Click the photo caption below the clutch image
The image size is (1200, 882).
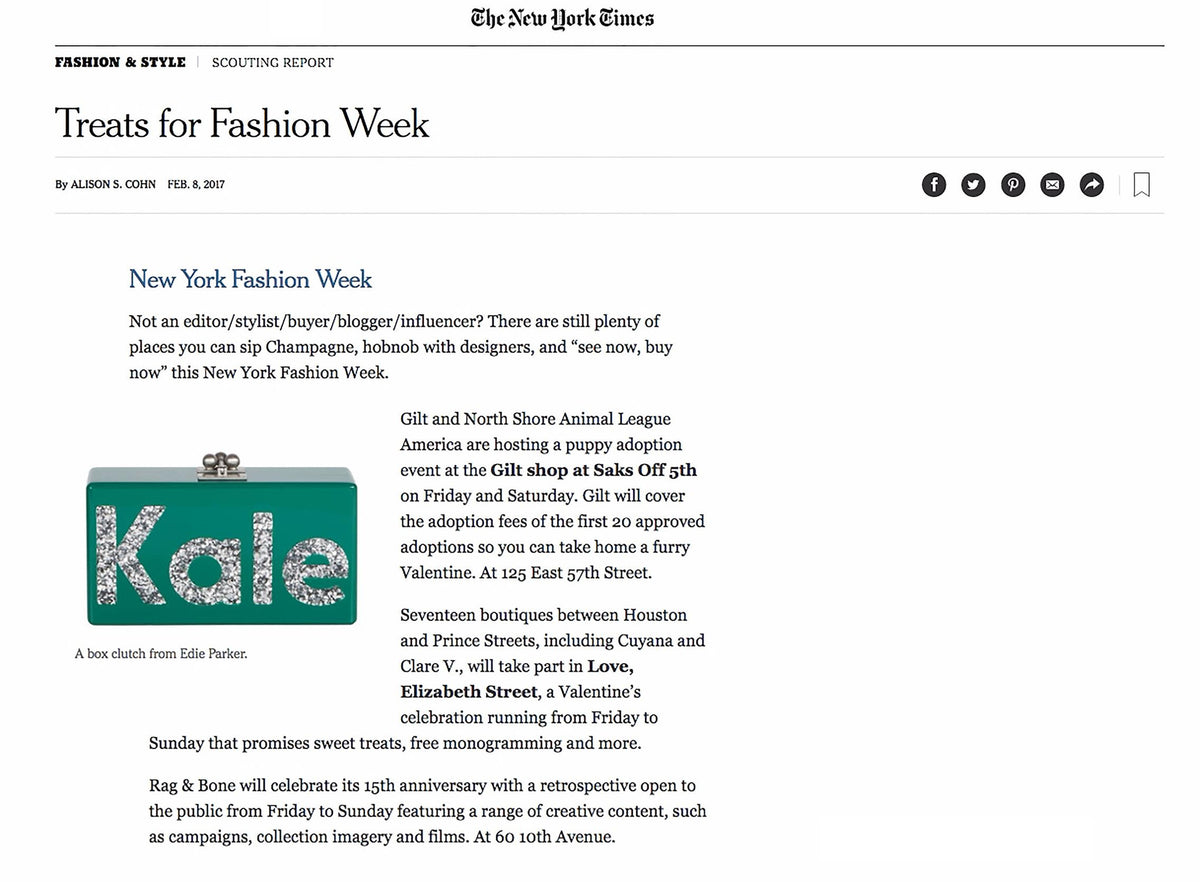pos(161,653)
